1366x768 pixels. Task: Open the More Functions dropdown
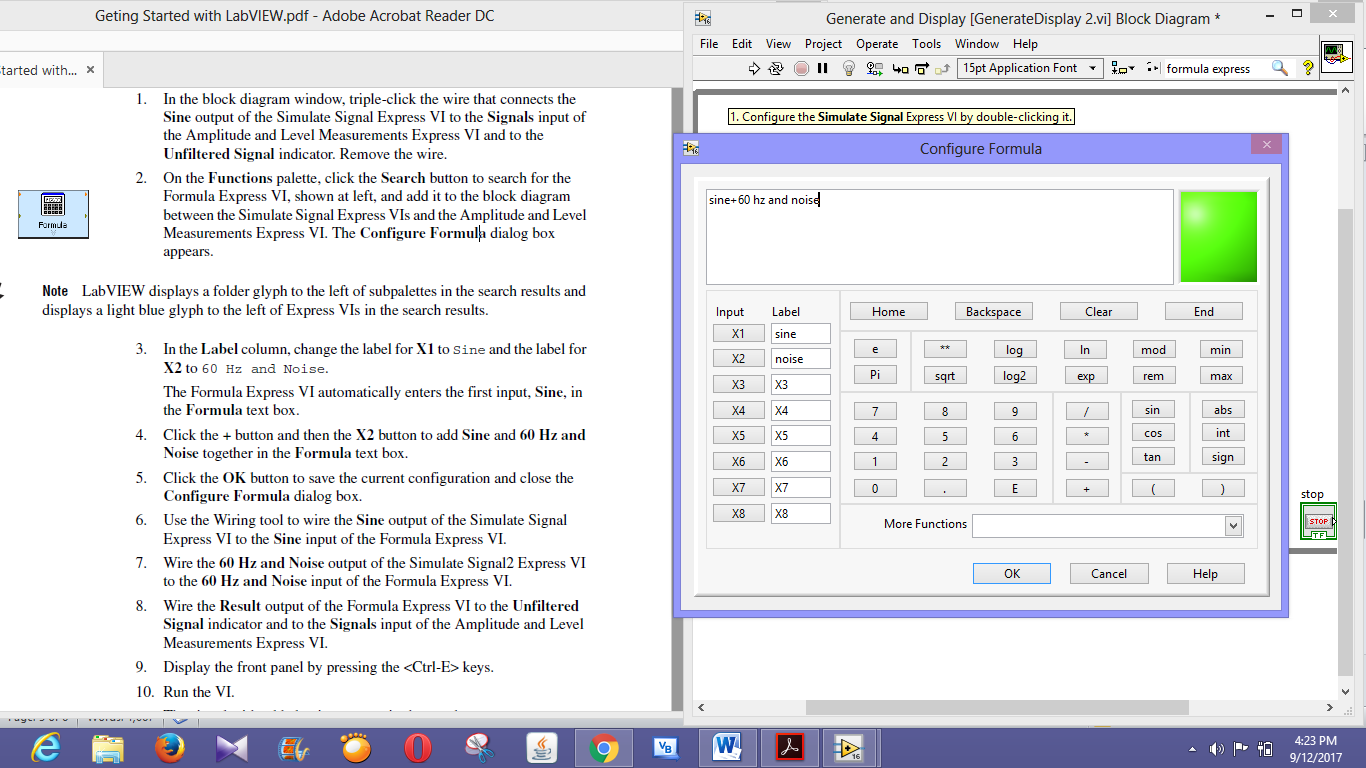point(1232,524)
